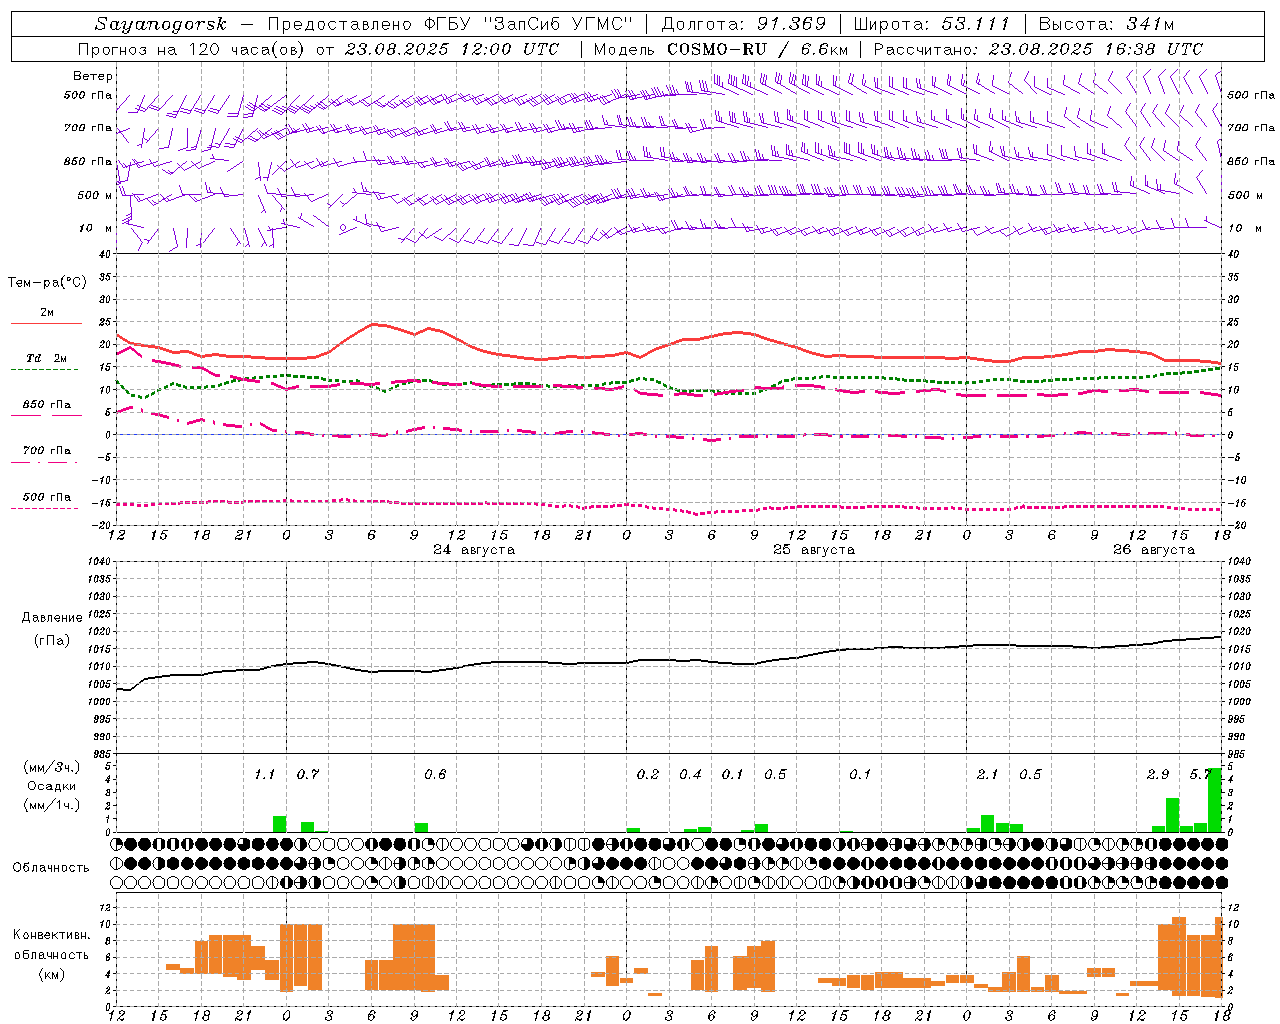The width and height of the screenshot is (1280, 1024).
Task: Select the text Предоставлено ФГБУ "ЗапСиб УГМС"
Action: 452,24
